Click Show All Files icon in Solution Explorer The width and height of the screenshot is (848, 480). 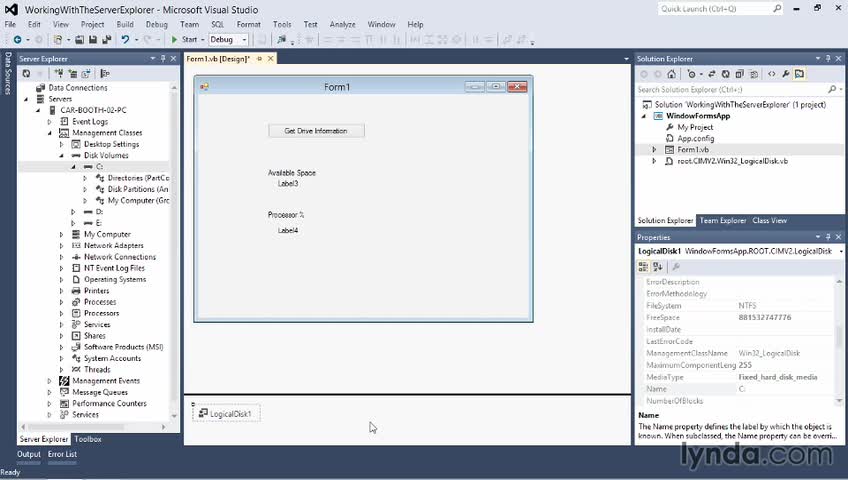[x=753, y=74]
